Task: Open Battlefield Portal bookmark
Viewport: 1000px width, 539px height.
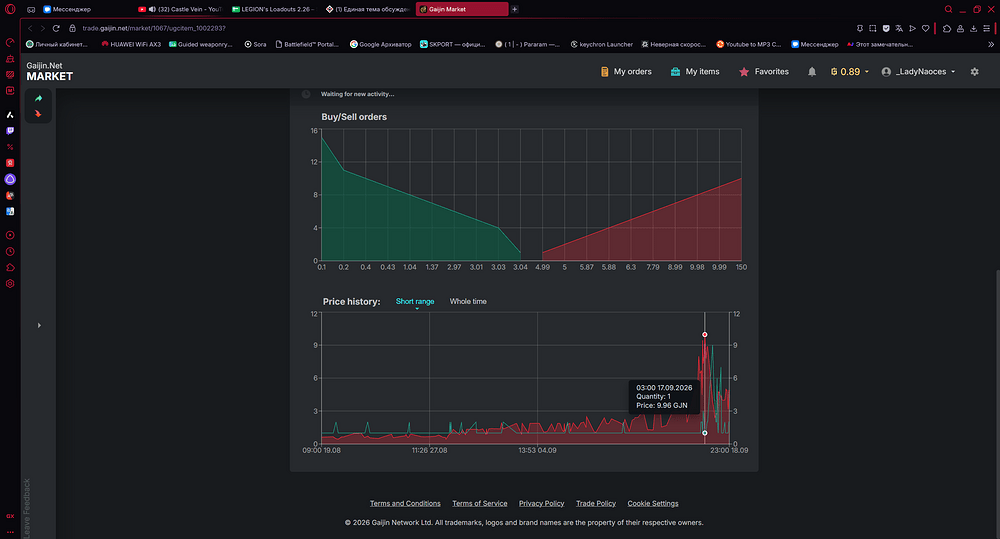Action: pyautogui.click(x=307, y=45)
